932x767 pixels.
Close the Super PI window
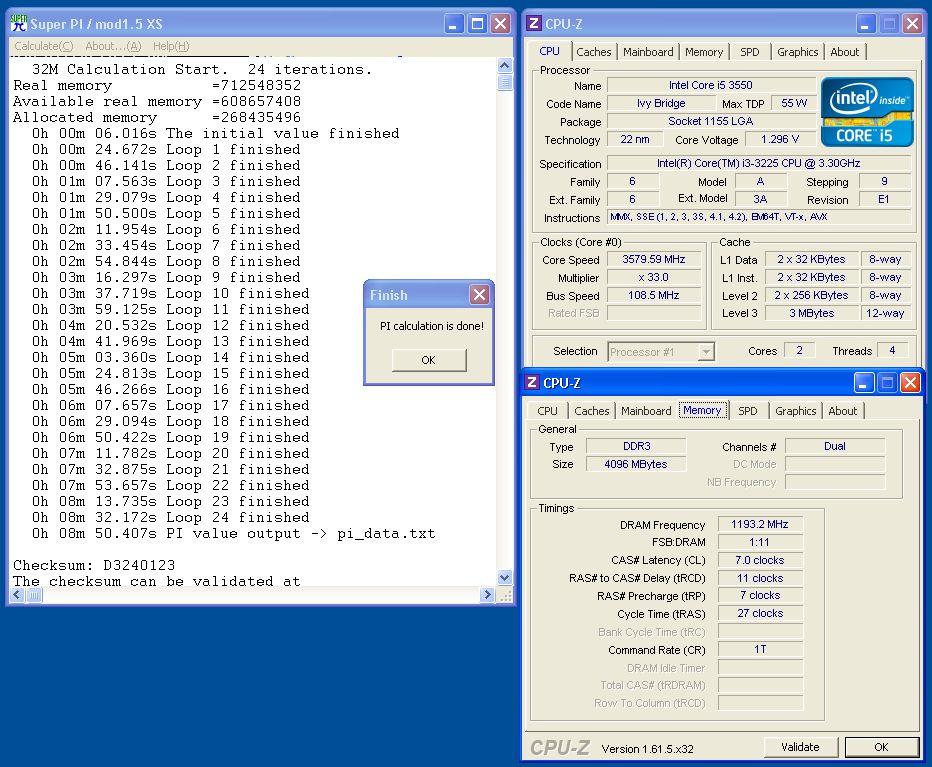coord(501,24)
